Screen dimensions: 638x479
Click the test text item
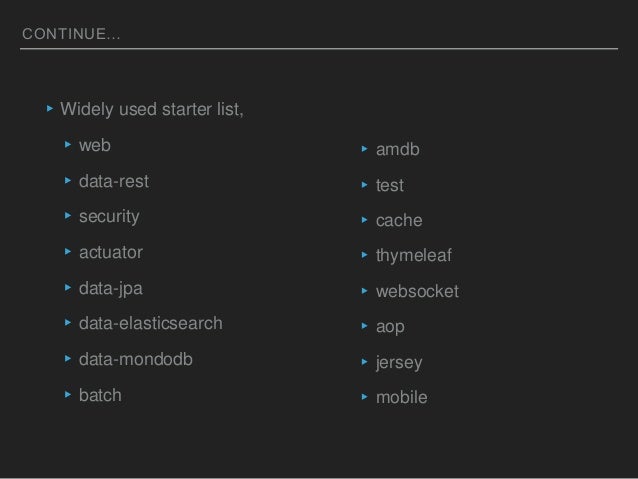[389, 186]
